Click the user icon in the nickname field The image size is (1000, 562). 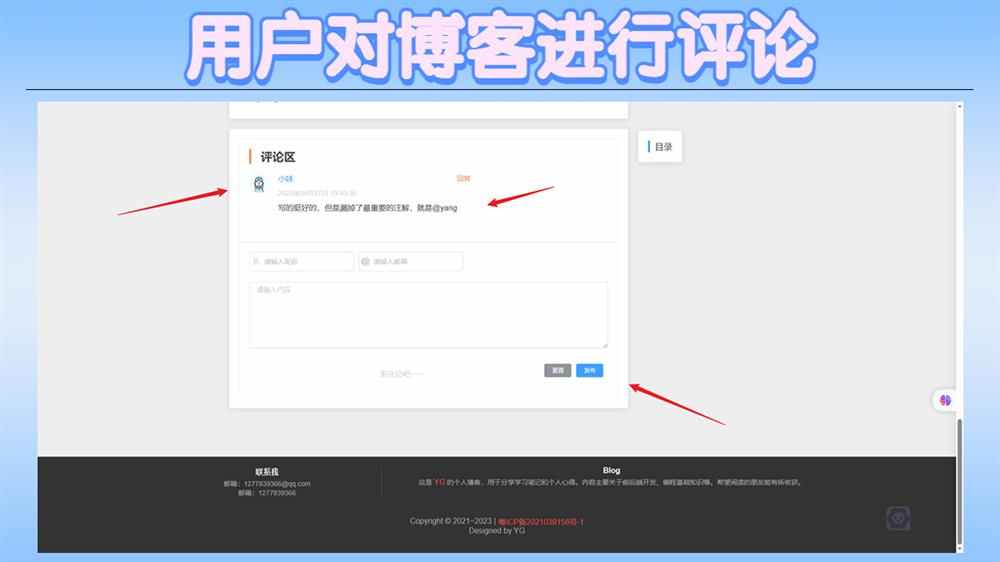(256, 262)
